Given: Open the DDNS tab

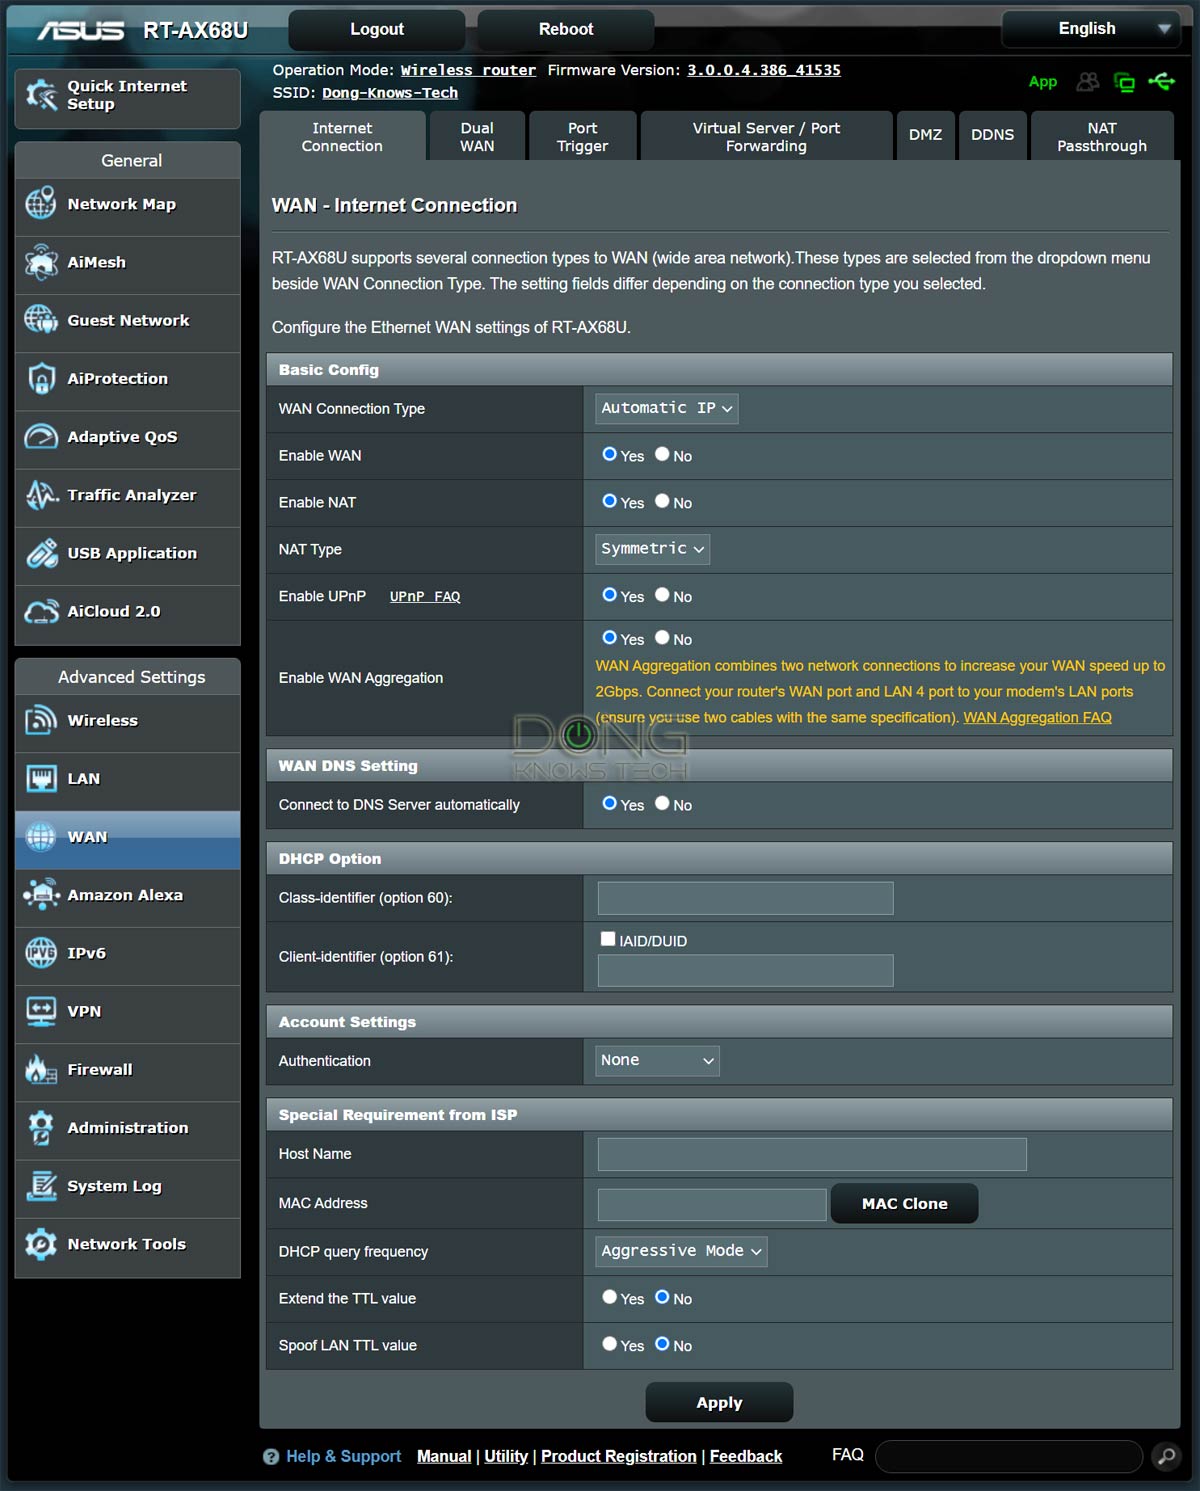Looking at the screenshot, I should tap(992, 135).
